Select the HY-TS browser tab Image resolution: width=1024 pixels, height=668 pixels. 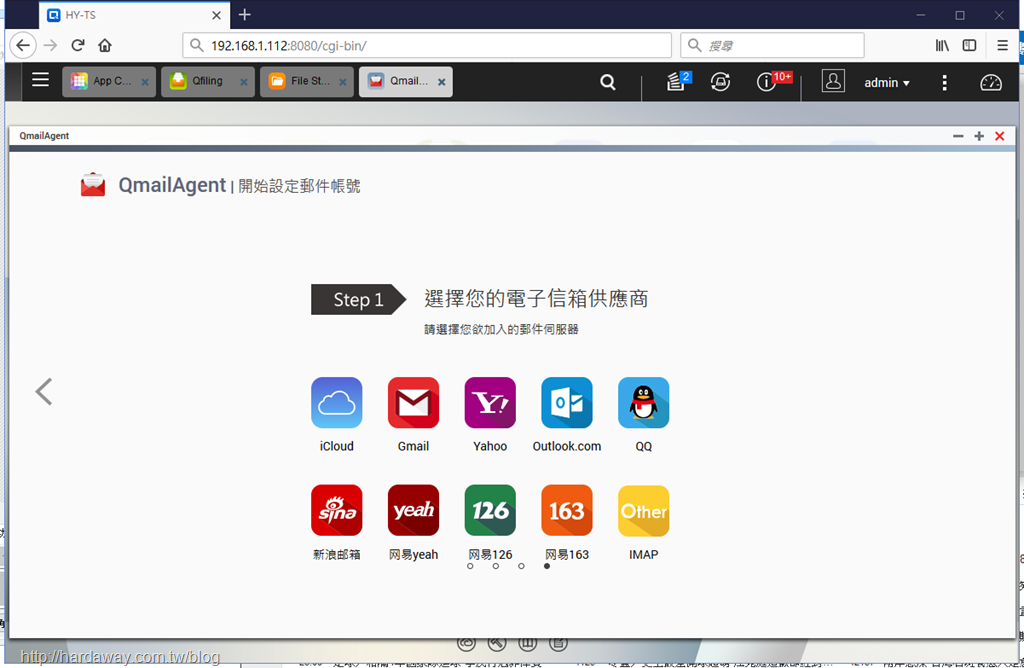[x=135, y=15]
